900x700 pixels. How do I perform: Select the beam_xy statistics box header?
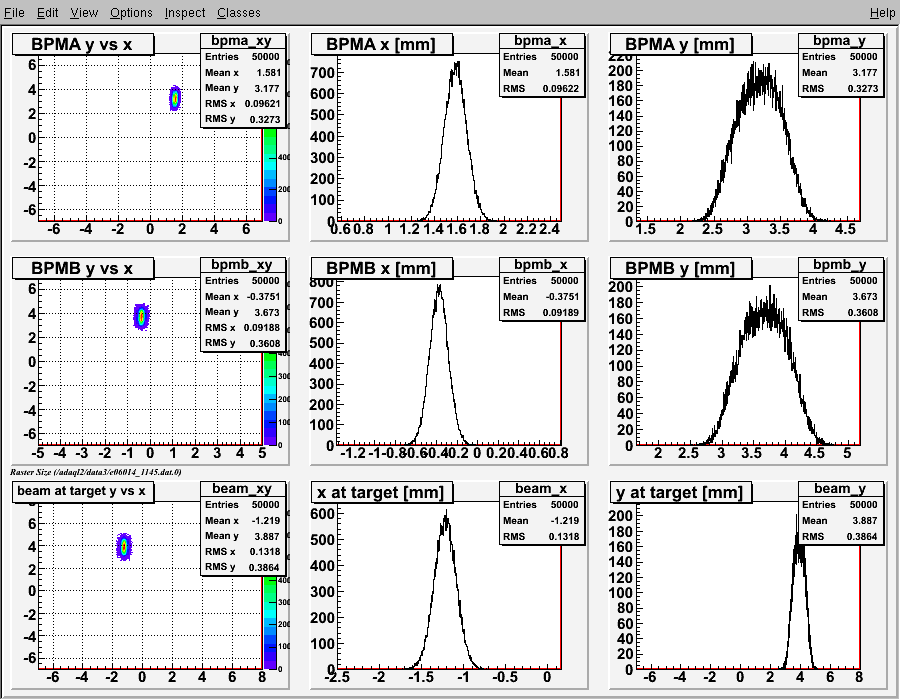pyautogui.click(x=242, y=488)
